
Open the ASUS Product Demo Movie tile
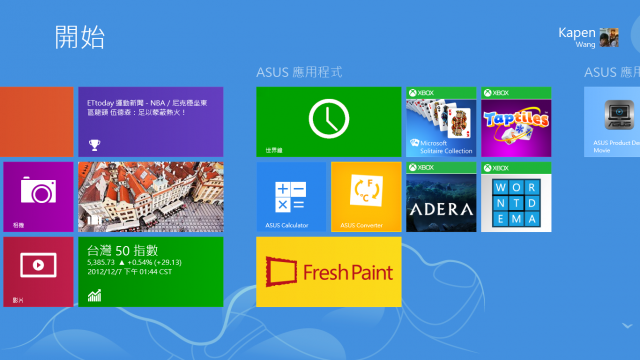coord(612,122)
